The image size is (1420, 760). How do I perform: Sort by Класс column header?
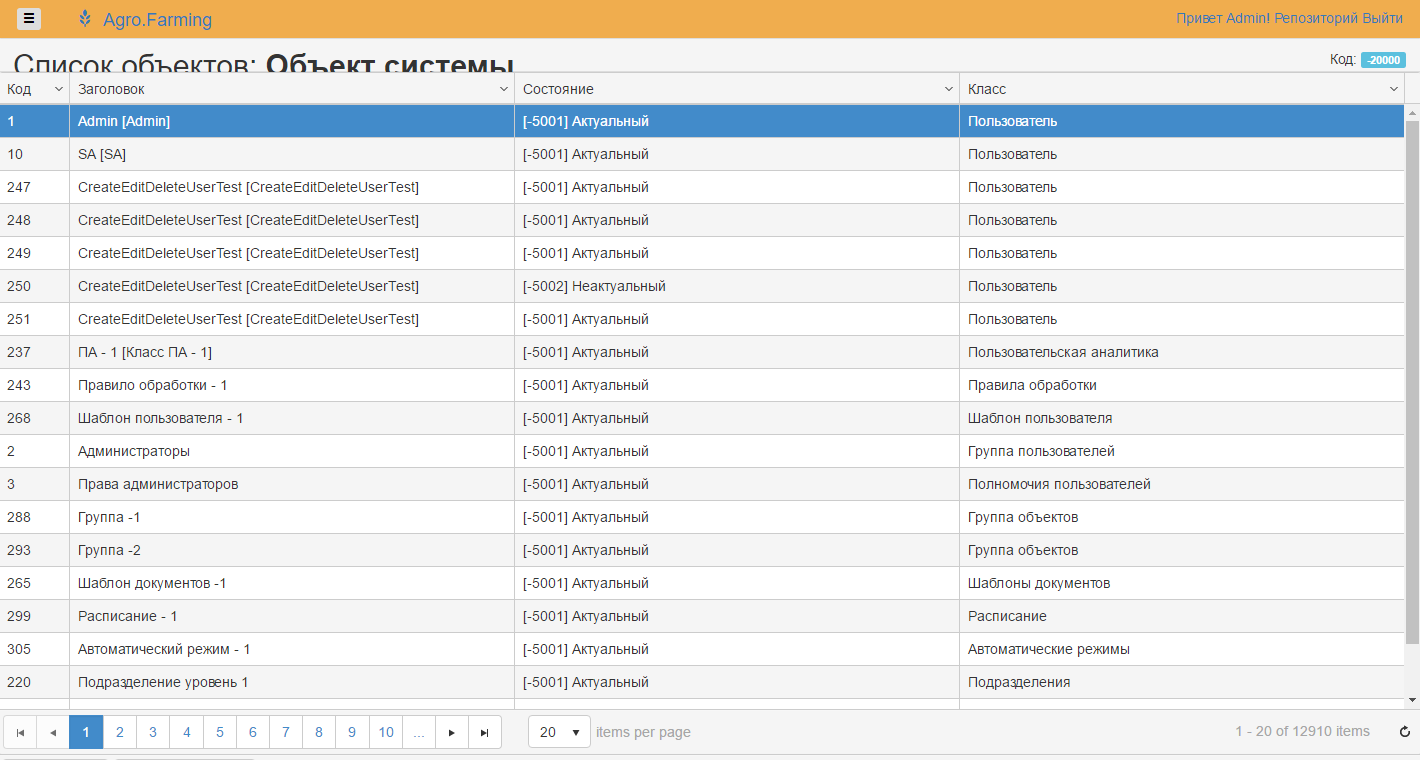point(987,89)
